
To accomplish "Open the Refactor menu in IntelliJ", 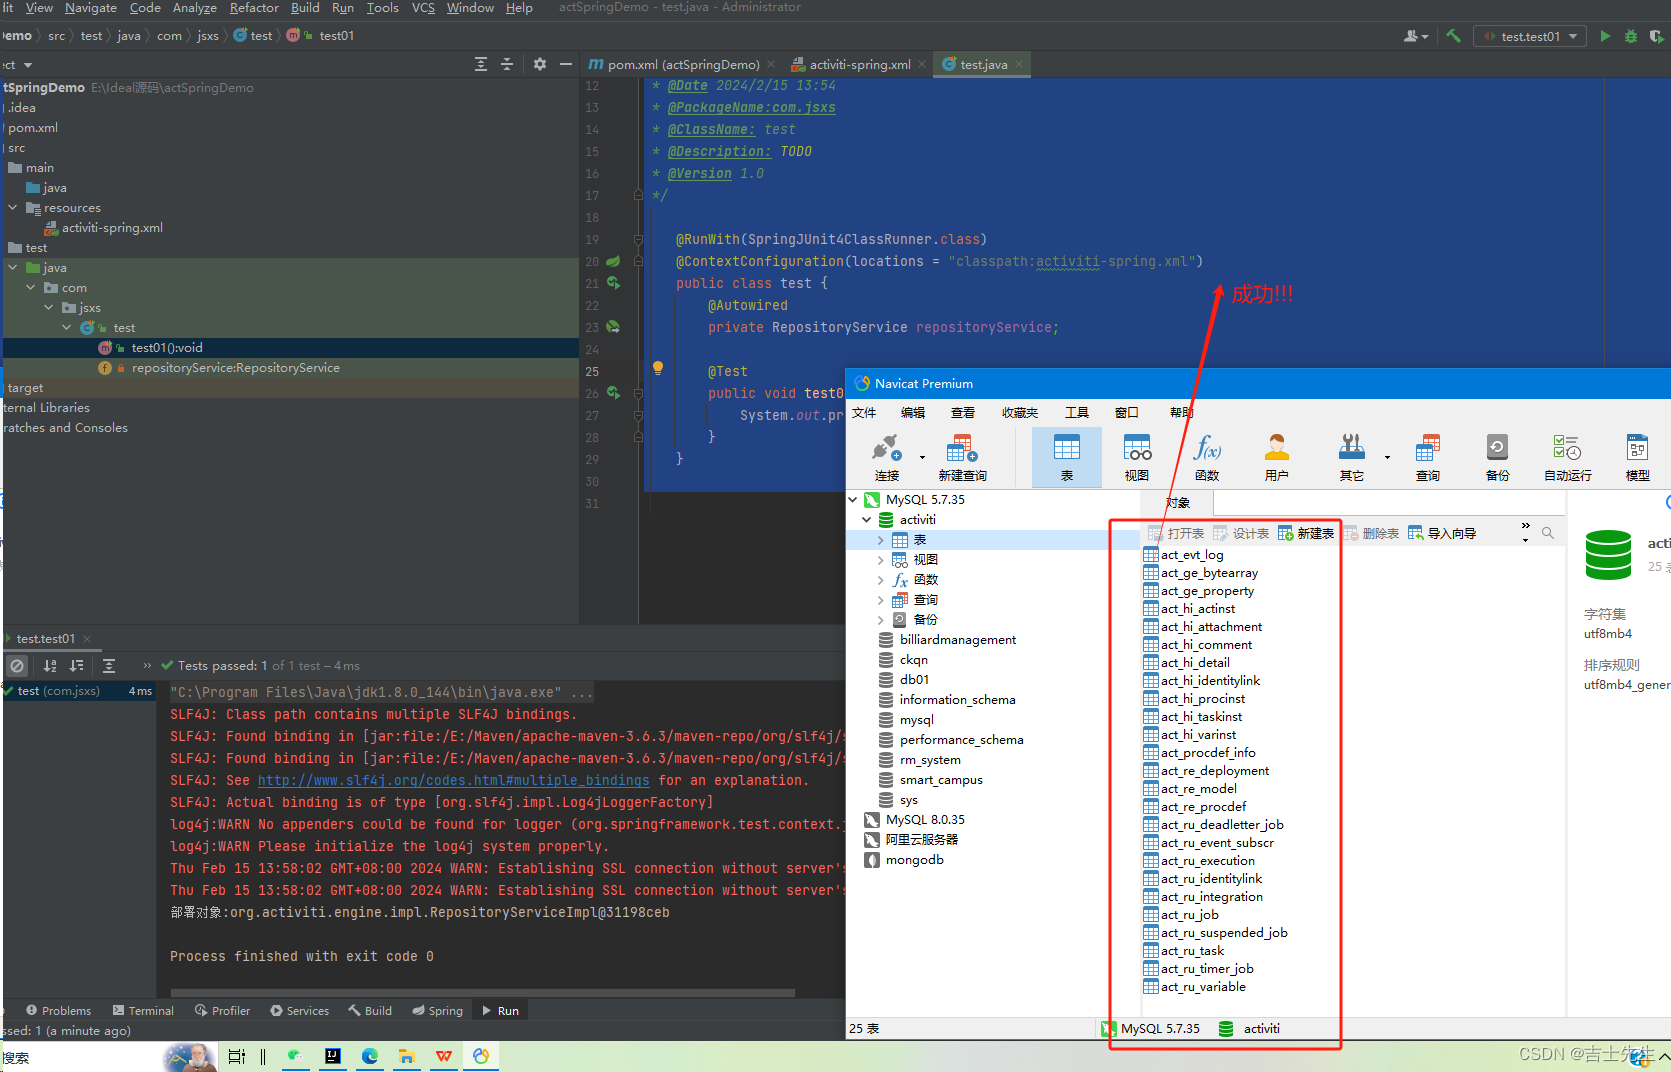I will pyautogui.click(x=254, y=8).
